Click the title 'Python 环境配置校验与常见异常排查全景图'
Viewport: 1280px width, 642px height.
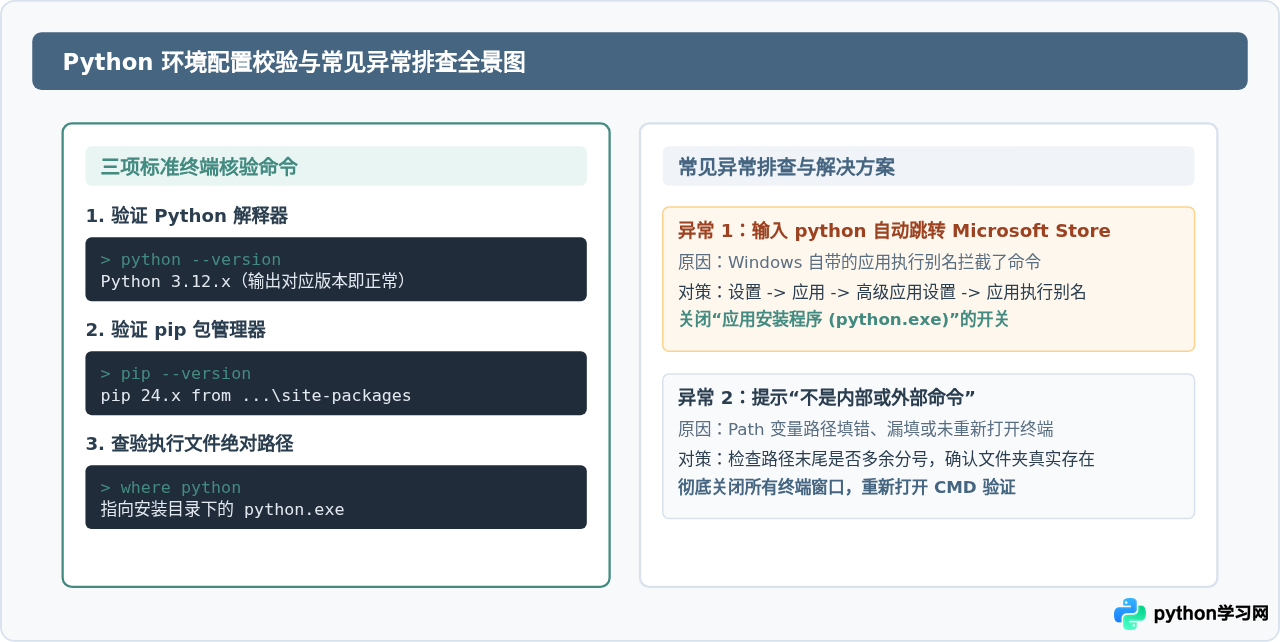[294, 62]
